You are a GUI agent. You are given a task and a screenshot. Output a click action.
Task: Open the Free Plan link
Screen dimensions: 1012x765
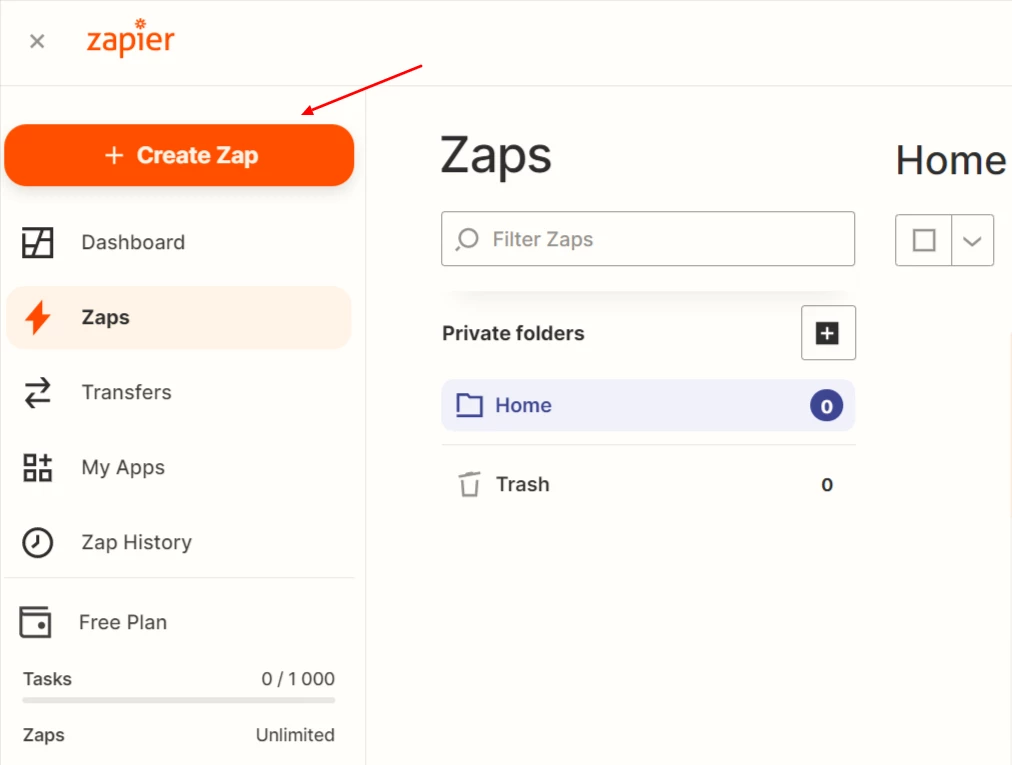point(123,622)
